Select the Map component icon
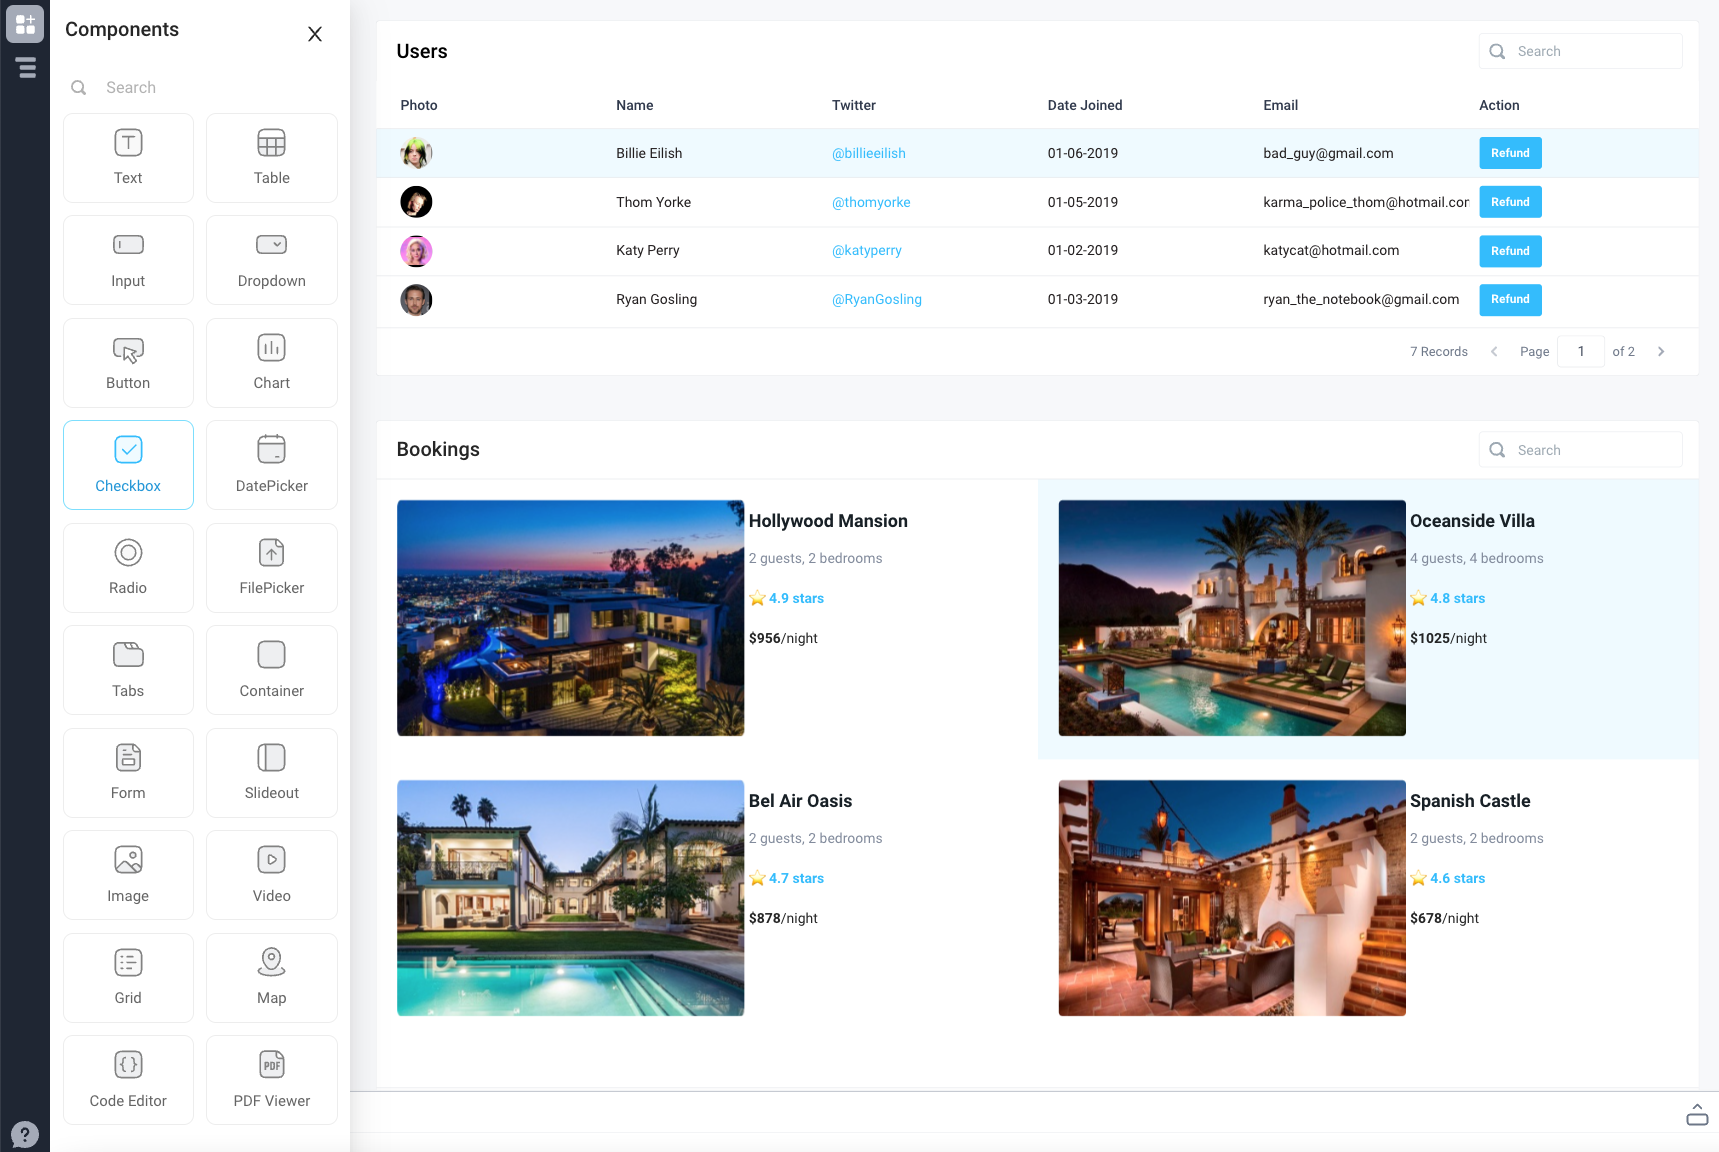 pos(271,977)
